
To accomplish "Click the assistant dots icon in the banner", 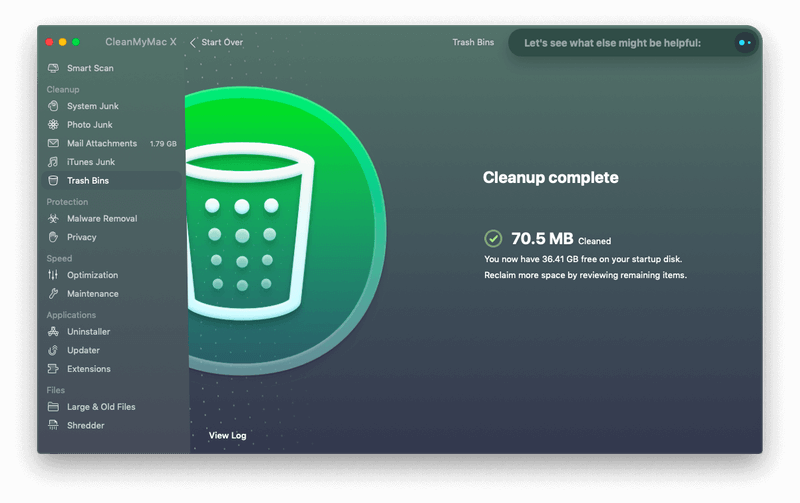I will pyautogui.click(x=745, y=43).
